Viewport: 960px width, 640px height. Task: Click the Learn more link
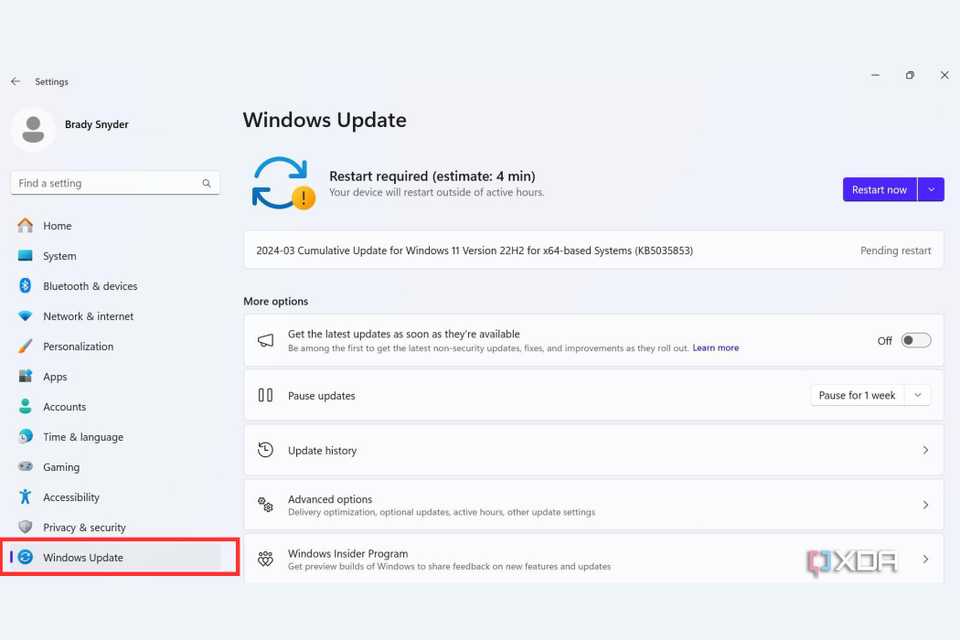click(716, 348)
